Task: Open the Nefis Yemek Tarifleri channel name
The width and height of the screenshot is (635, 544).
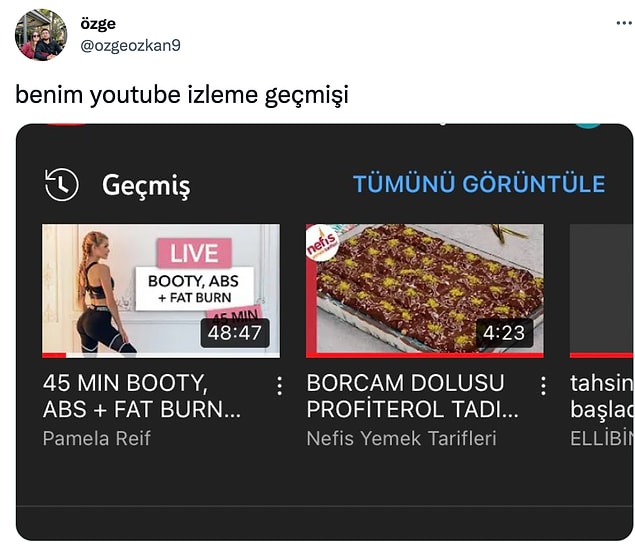Action: tap(401, 438)
